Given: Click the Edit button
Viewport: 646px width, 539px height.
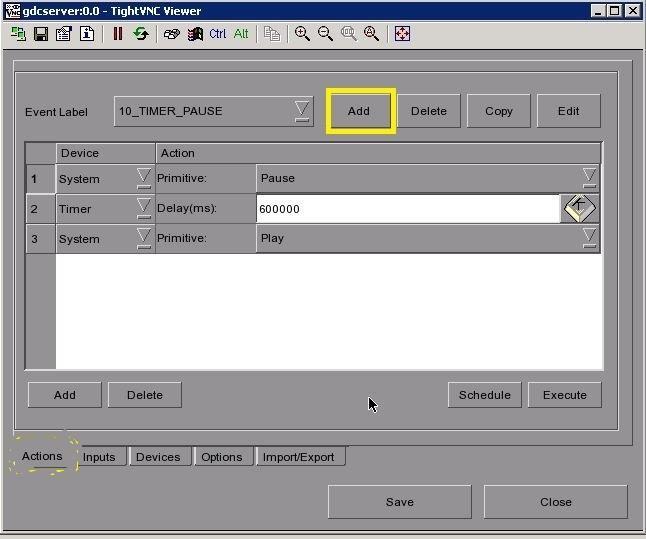Looking at the screenshot, I should [569, 111].
